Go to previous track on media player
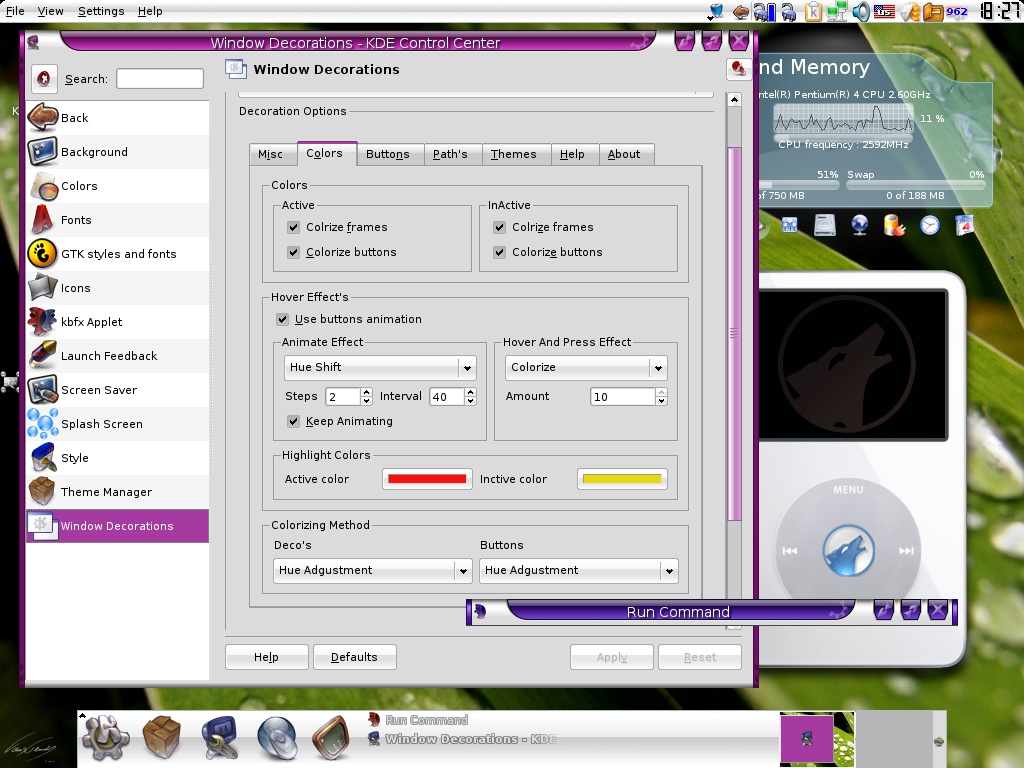1024x768 pixels. 790,551
